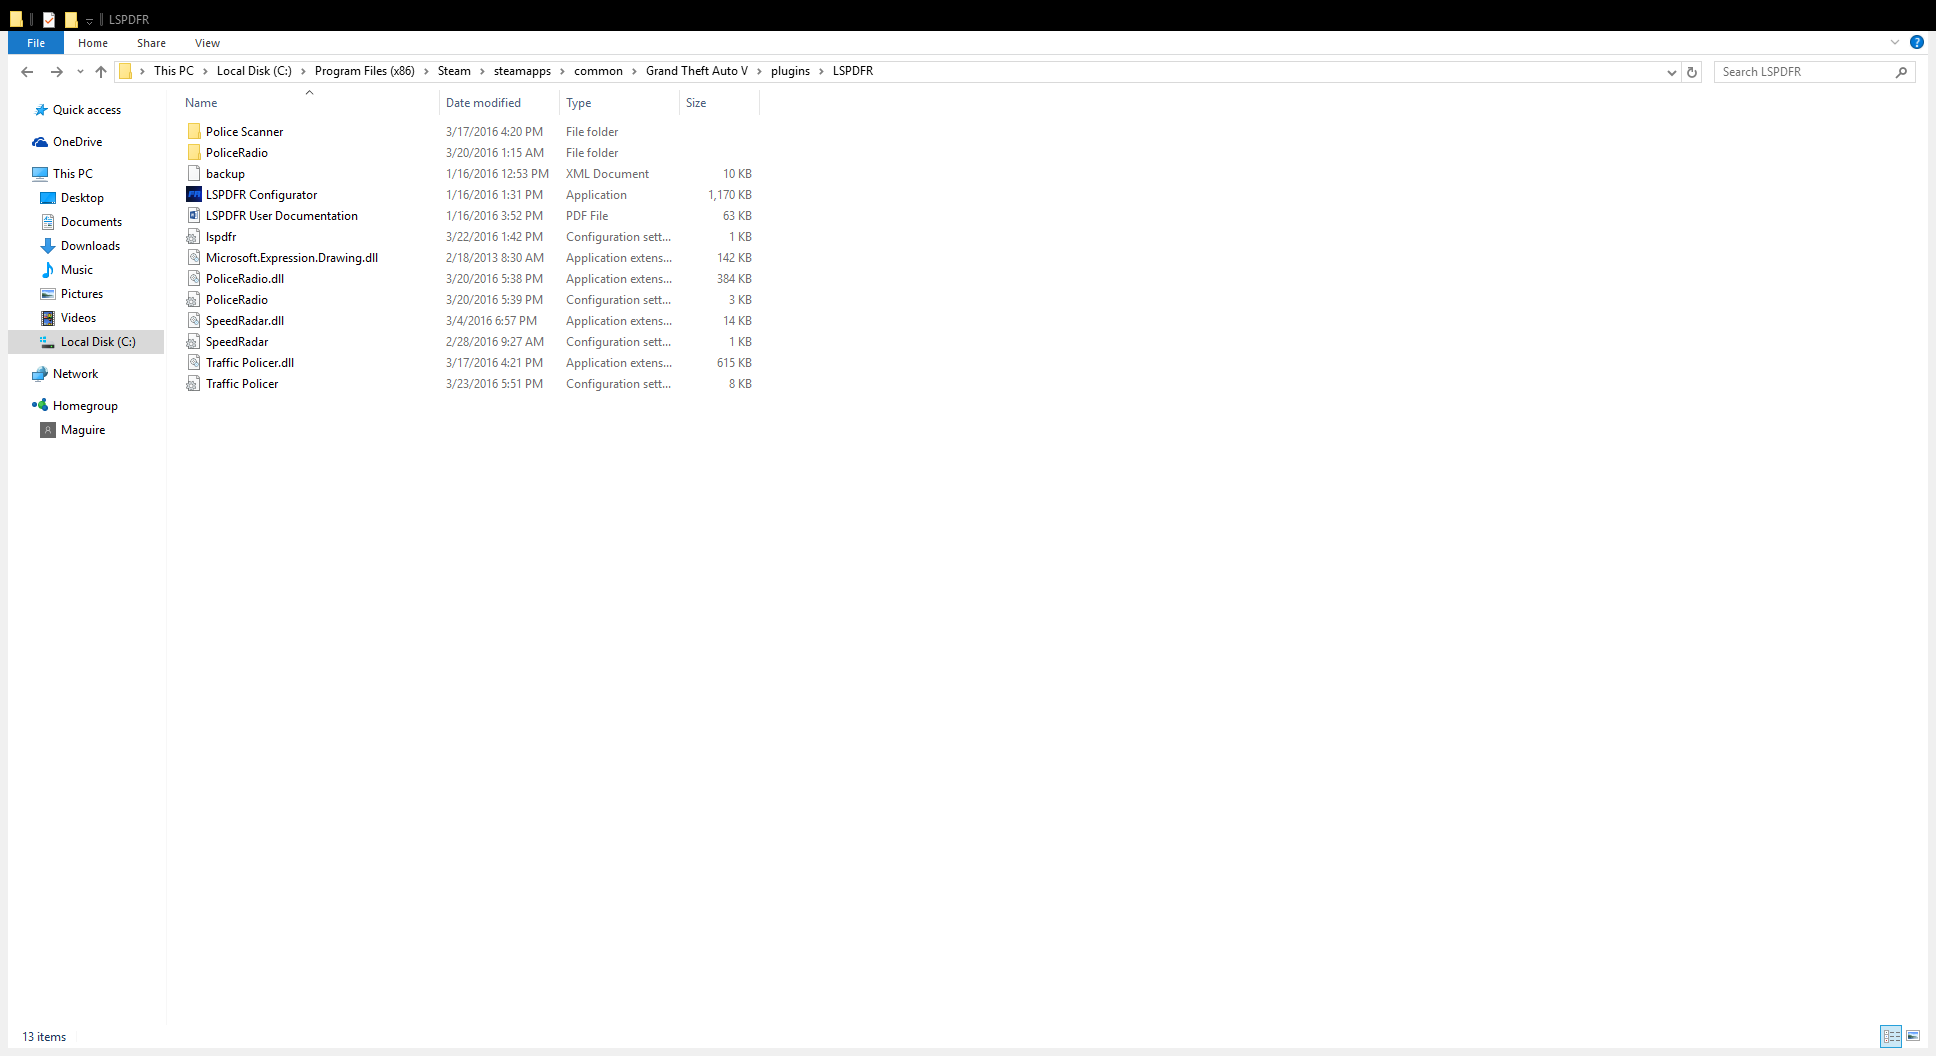Viewport: 1936px width, 1056px height.
Task: Click the Back navigation arrow
Action: click(x=27, y=72)
